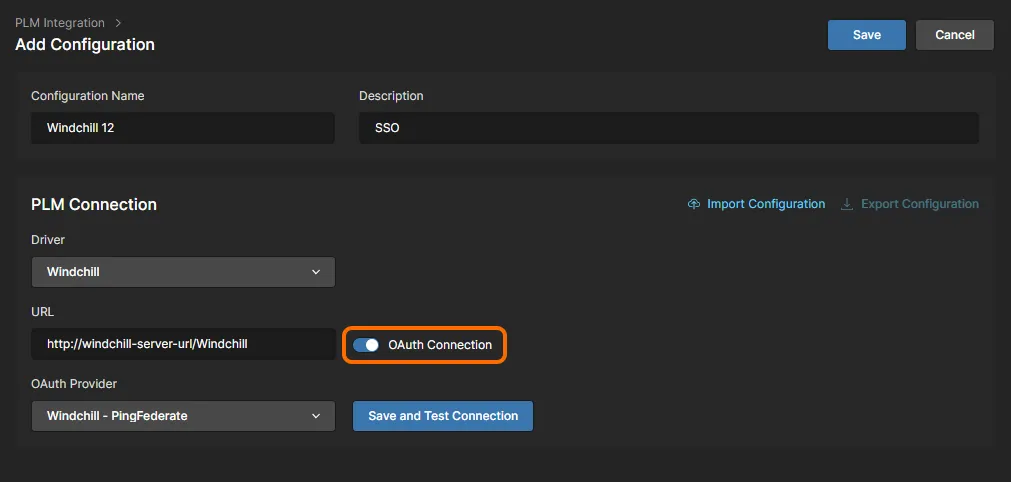Click the Add Configuration page heading
The height and width of the screenshot is (482, 1011).
click(x=85, y=45)
